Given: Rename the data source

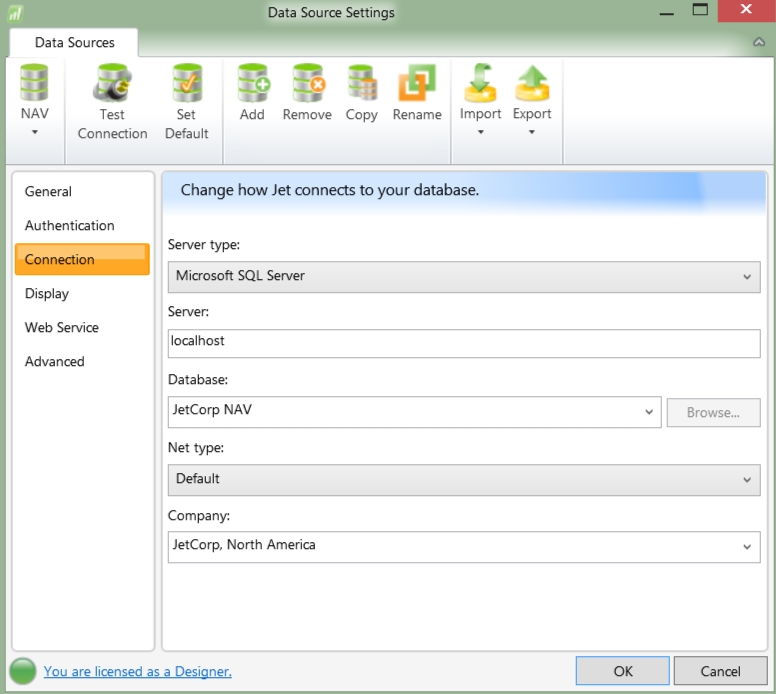Looking at the screenshot, I should pyautogui.click(x=417, y=93).
